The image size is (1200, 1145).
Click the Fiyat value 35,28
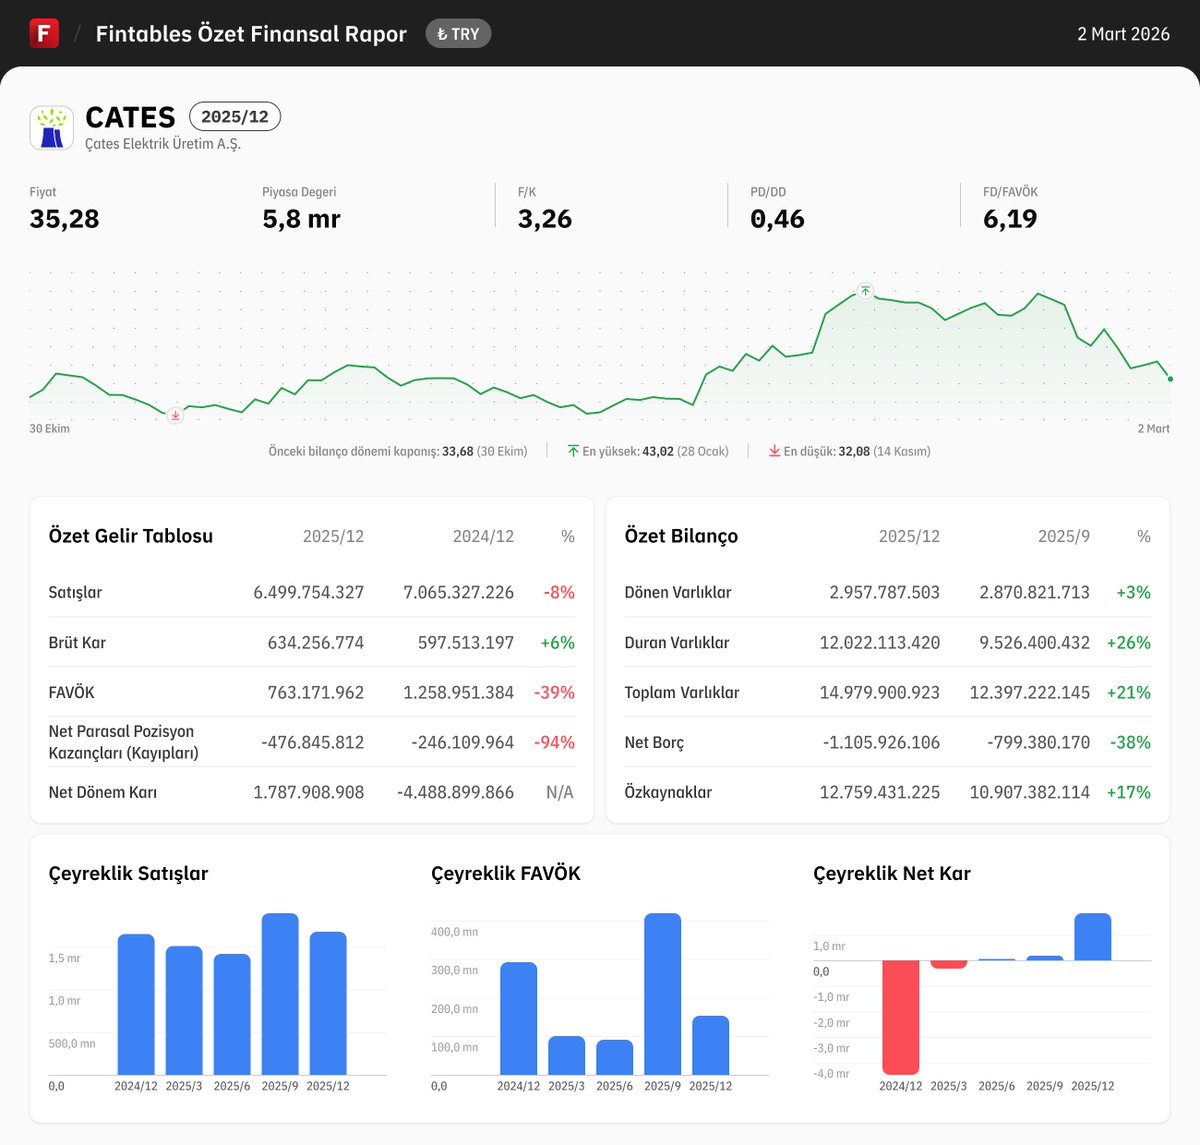coord(65,219)
